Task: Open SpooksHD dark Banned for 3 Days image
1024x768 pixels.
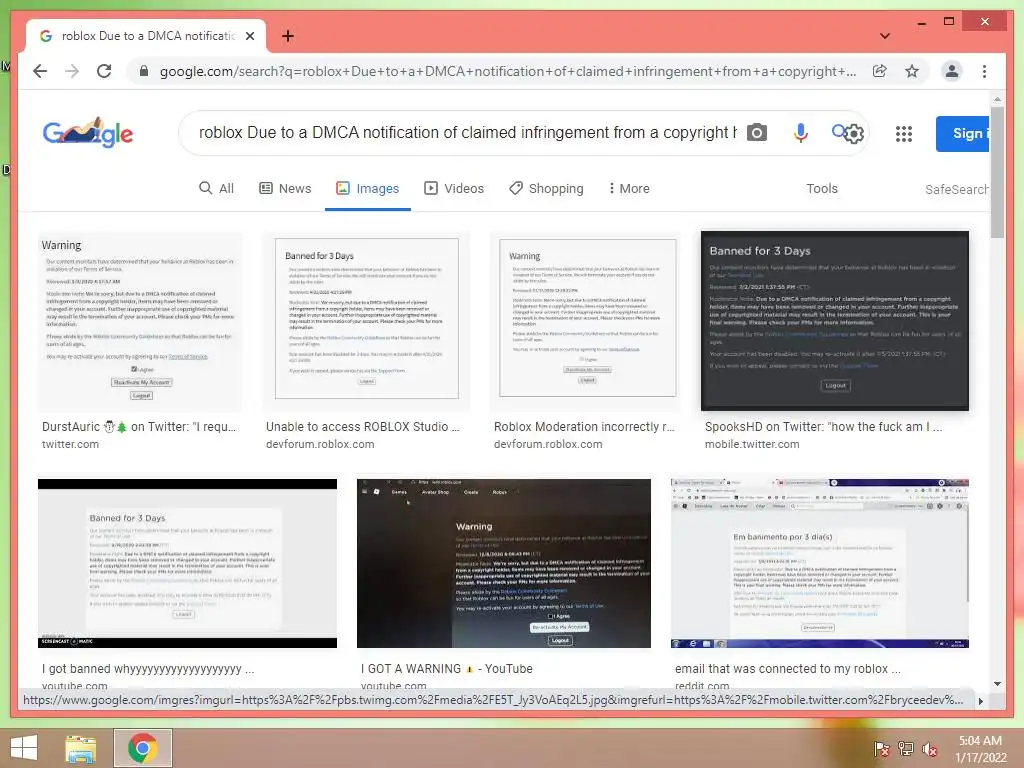Action: point(835,321)
